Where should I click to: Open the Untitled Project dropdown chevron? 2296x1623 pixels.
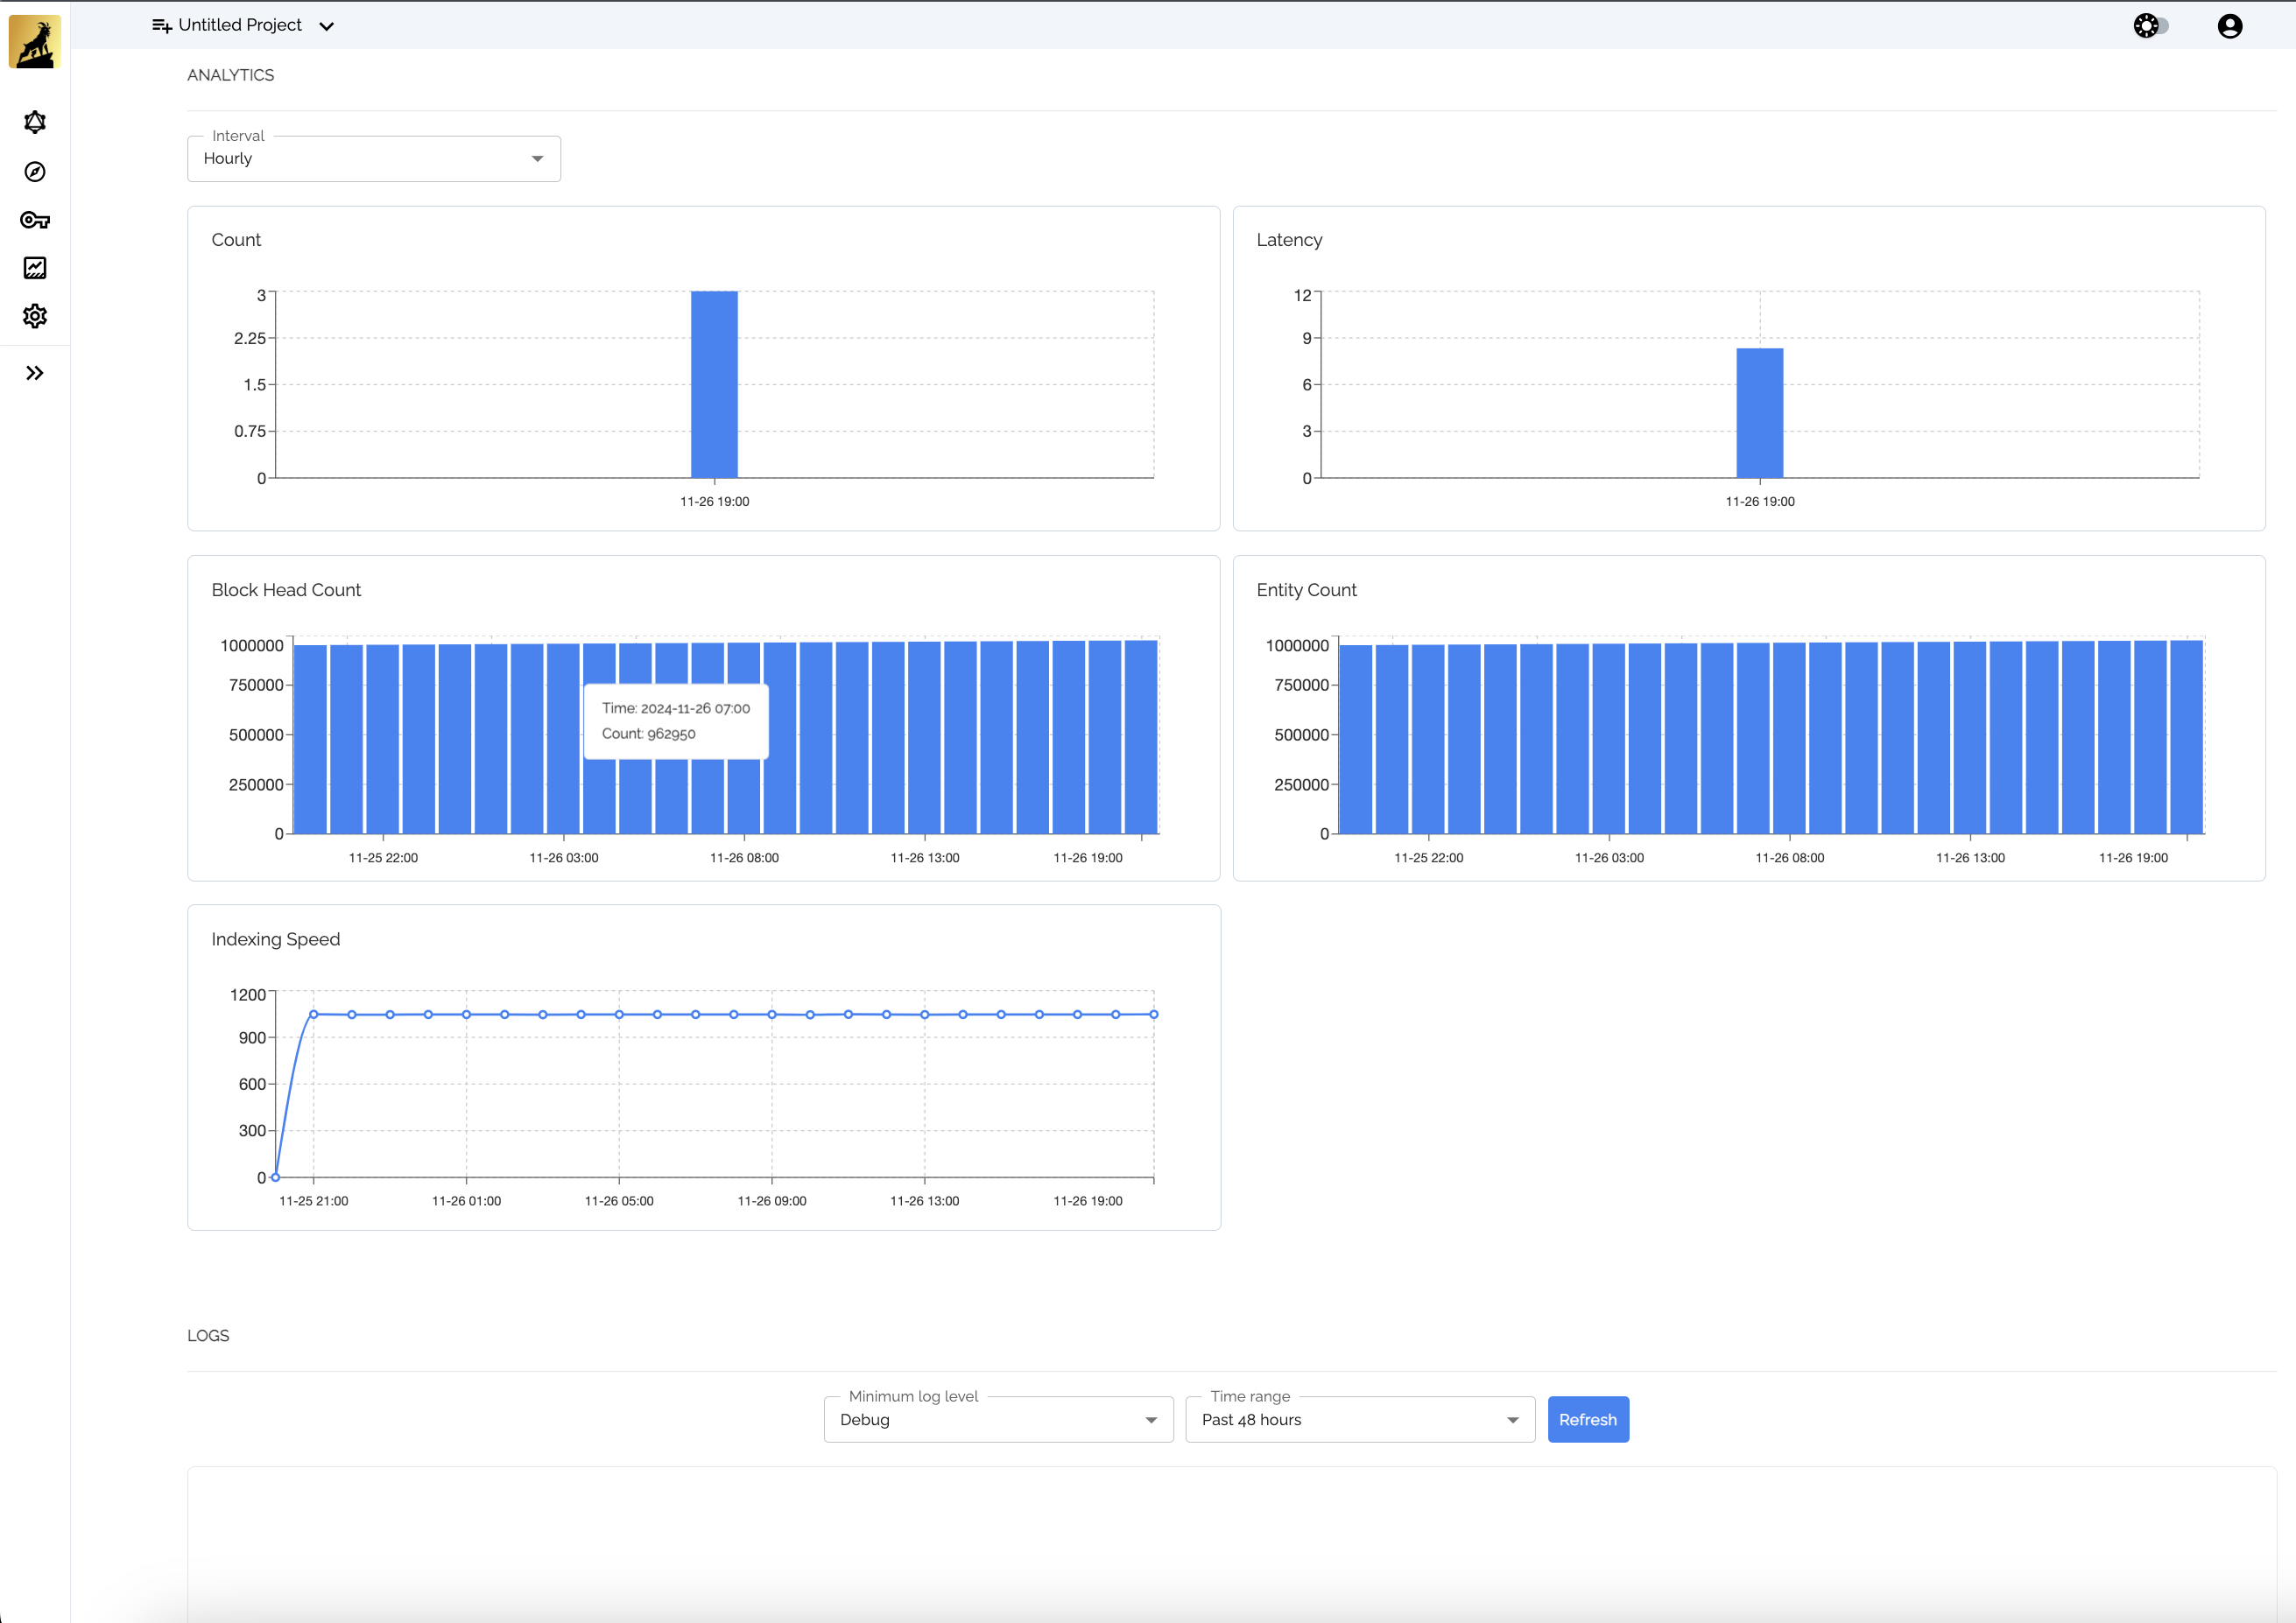pos(326,26)
